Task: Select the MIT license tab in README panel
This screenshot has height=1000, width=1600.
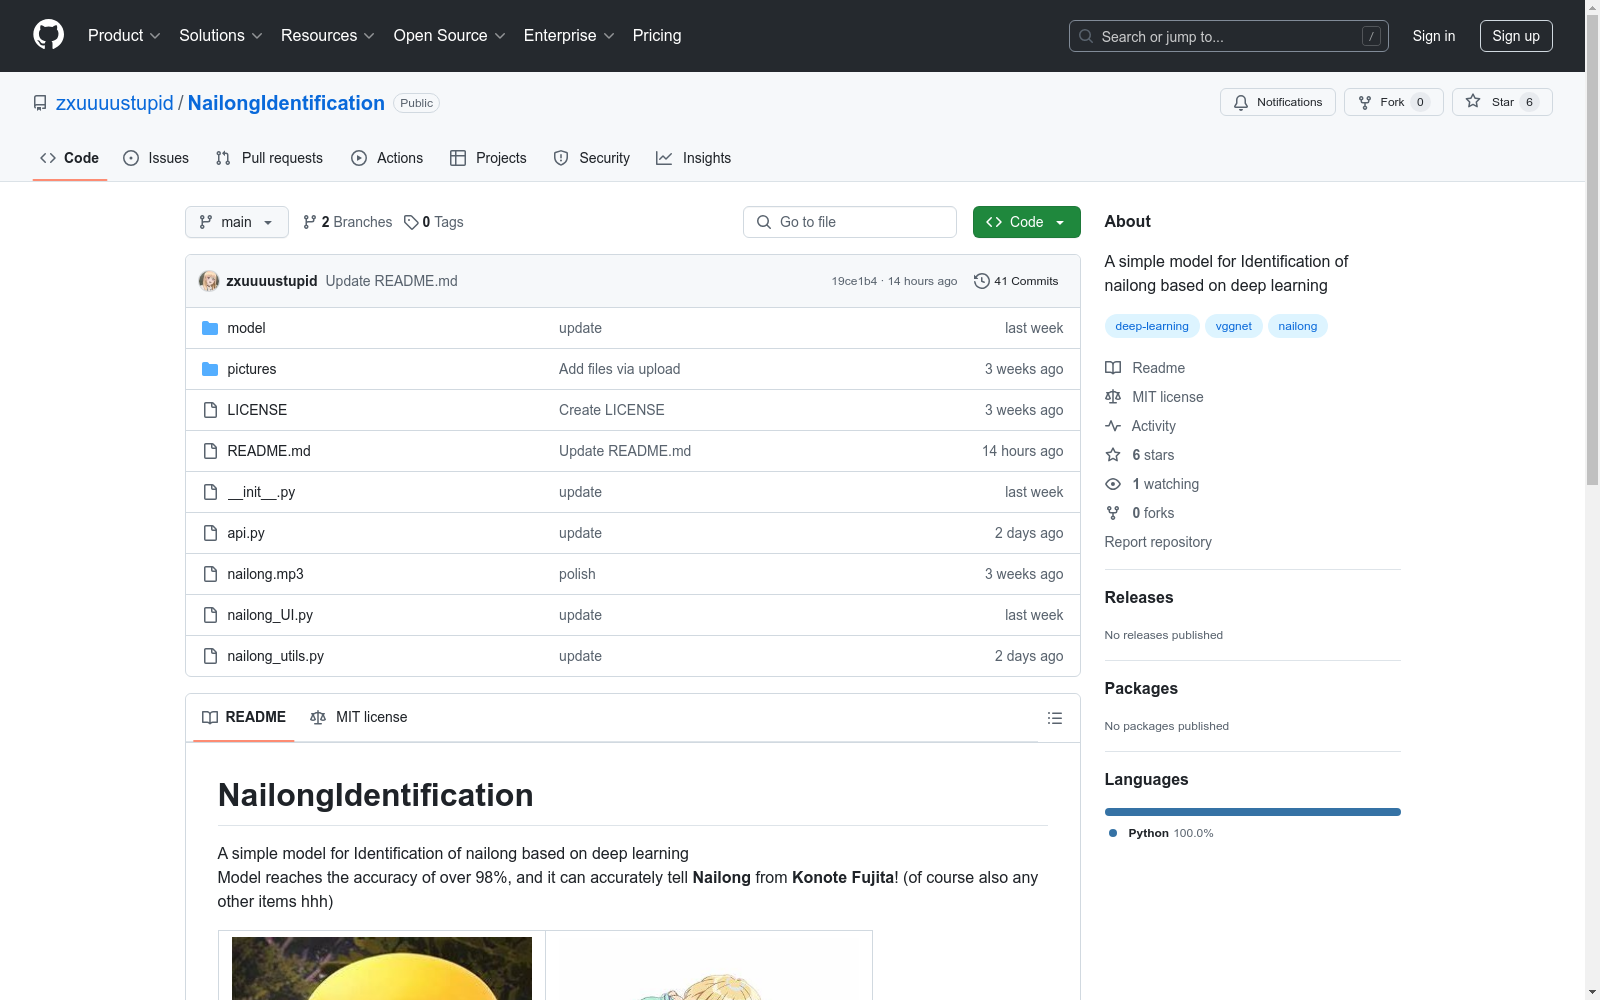Action: [x=359, y=717]
